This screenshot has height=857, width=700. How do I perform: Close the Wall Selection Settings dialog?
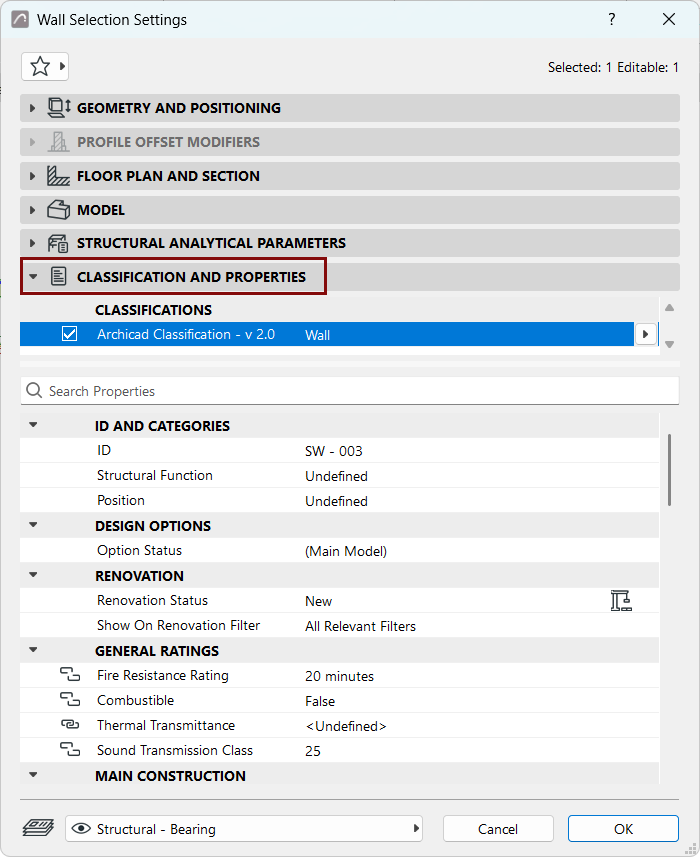pos(669,20)
